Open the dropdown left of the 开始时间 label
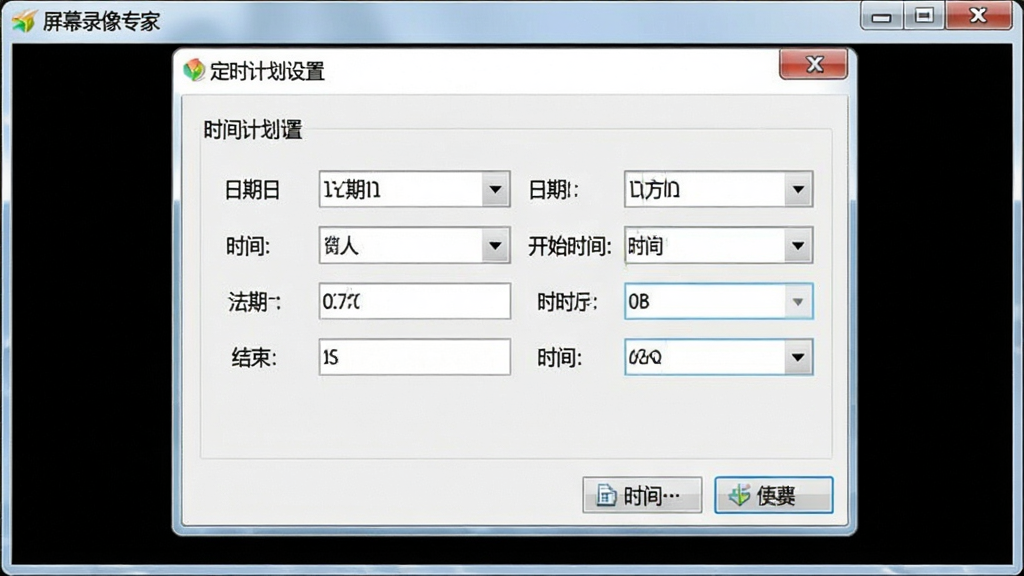Viewport: 1024px width, 576px height. pyautogui.click(x=495, y=246)
